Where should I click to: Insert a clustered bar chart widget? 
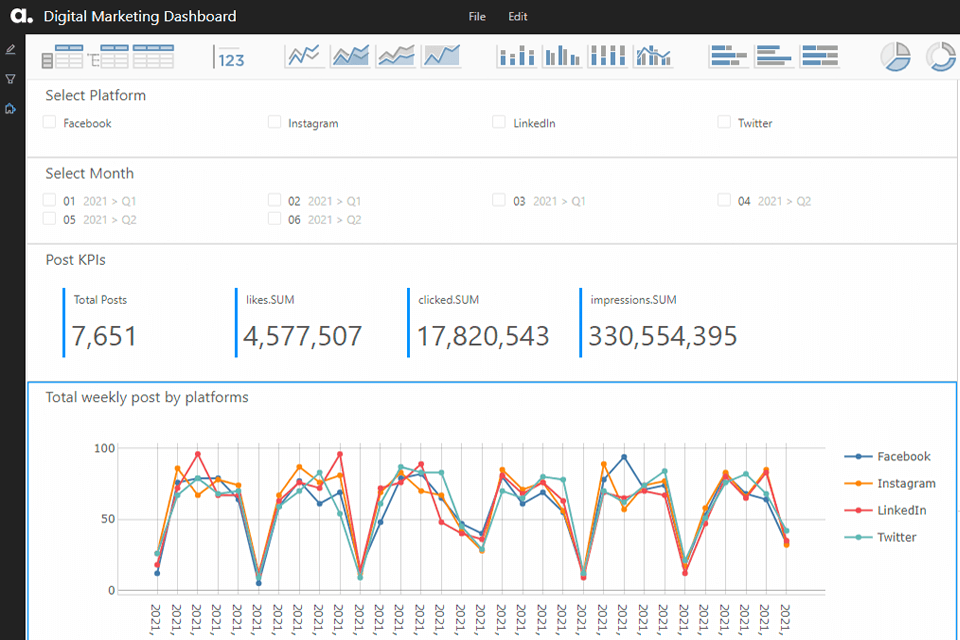point(774,56)
